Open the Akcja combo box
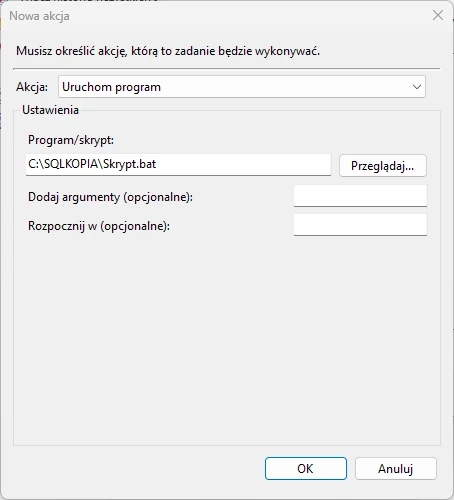Viewport: 454px width, 500px height. click(242, 87)
